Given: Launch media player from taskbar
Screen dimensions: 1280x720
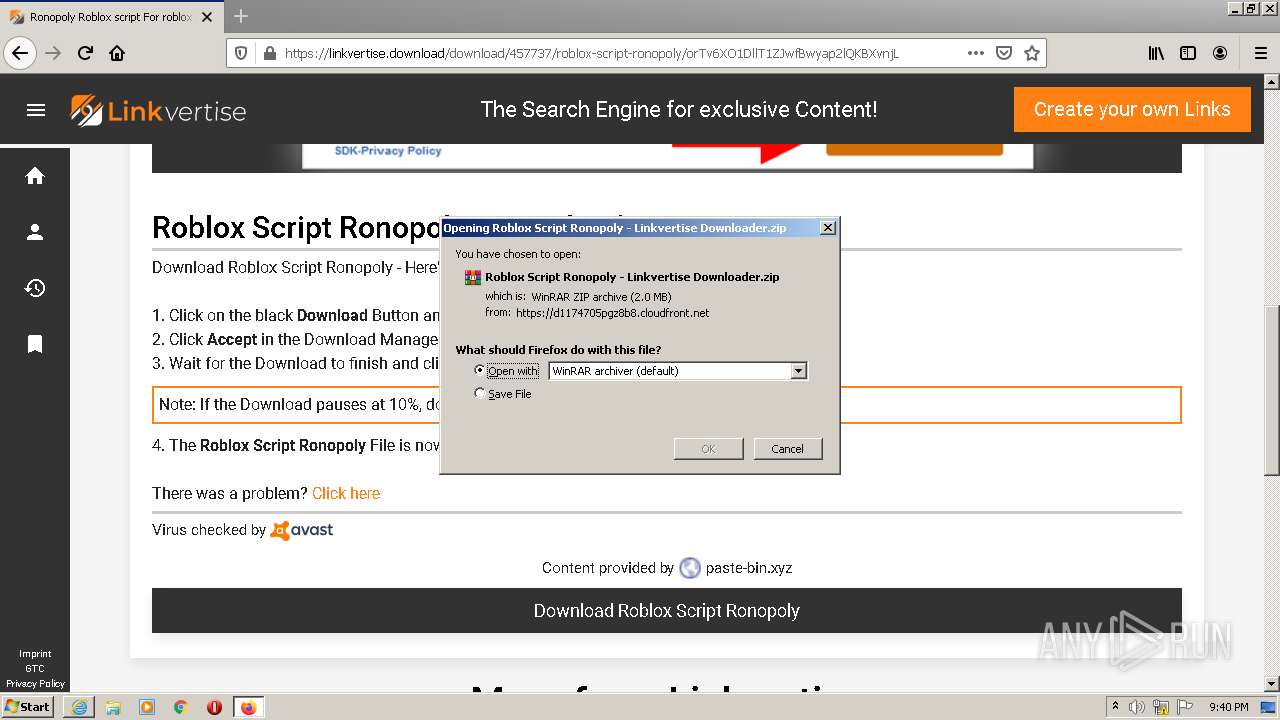Looking at the screenshot, I should click(147, 707).
